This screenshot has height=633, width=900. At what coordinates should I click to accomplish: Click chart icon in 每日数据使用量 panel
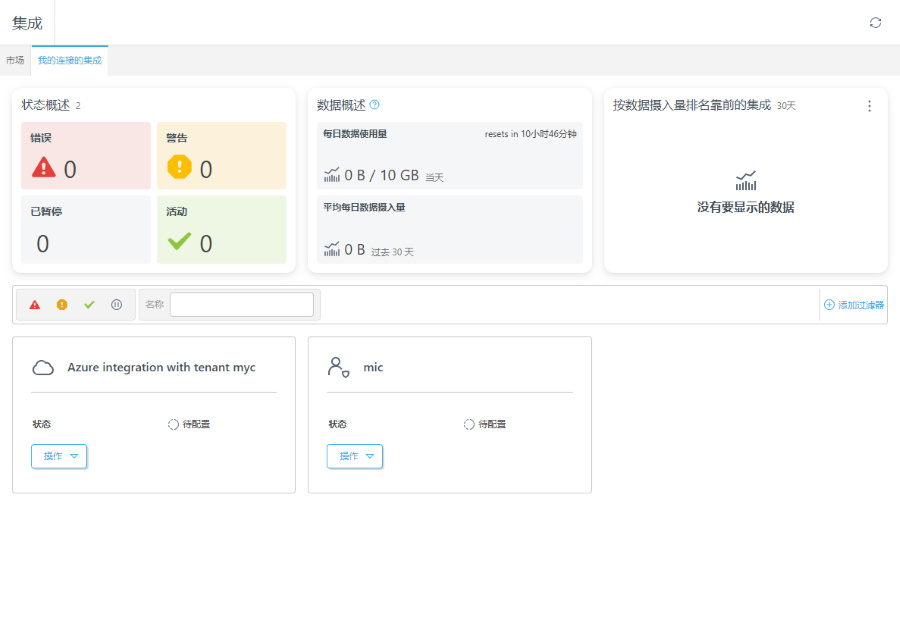(x=332, y=175)
